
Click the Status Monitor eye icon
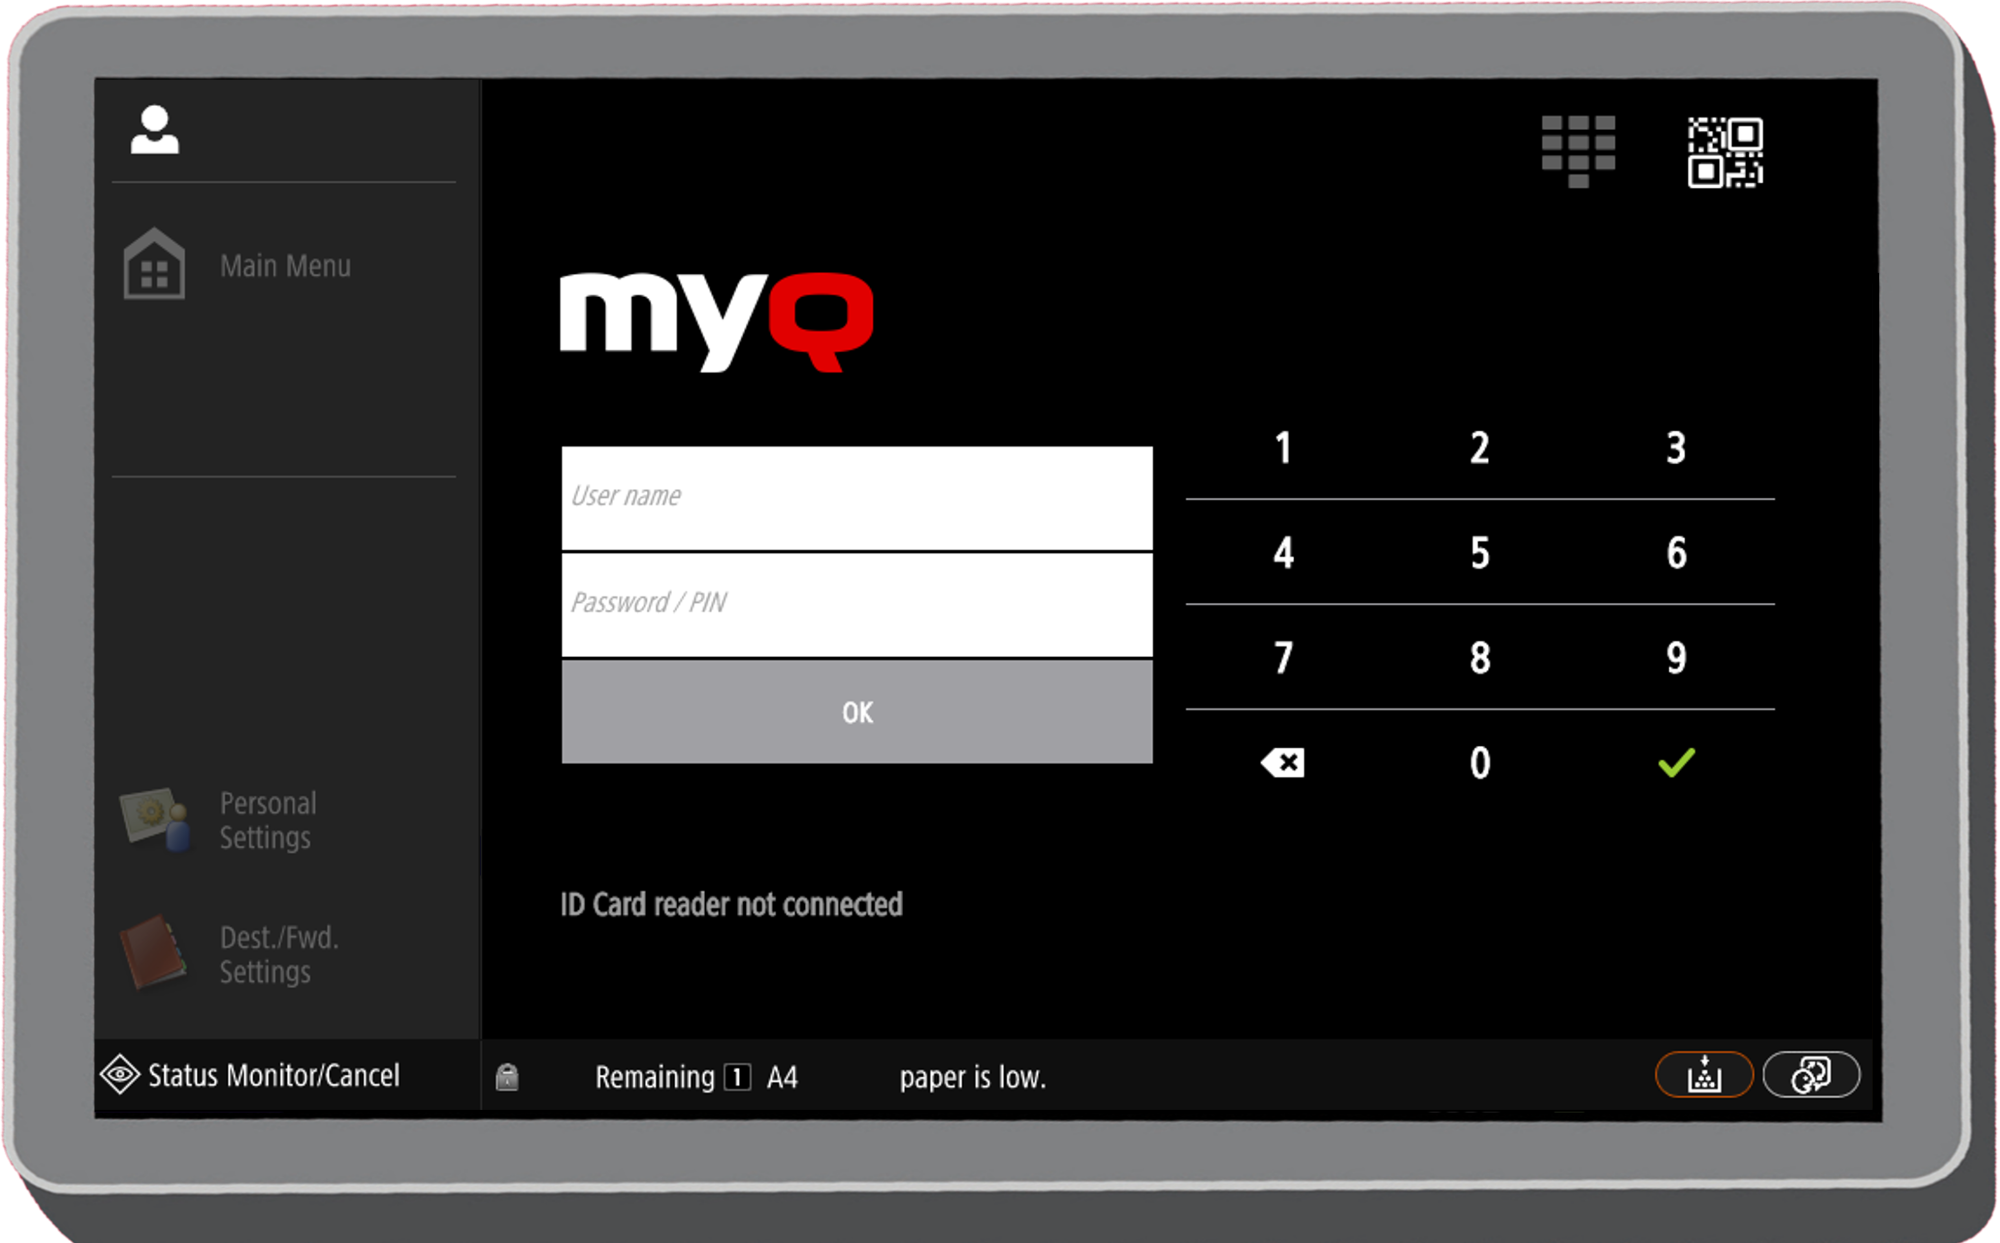pos(120,1075)
